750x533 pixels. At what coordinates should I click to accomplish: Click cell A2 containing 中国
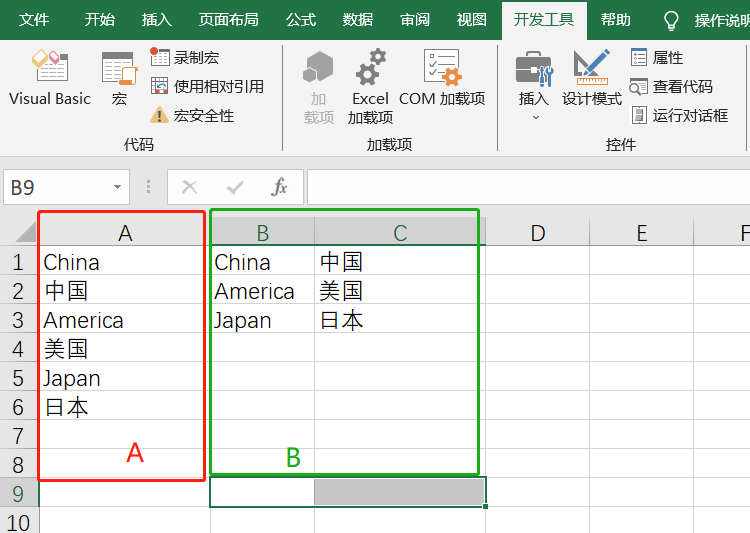click(x=124, y=289)
